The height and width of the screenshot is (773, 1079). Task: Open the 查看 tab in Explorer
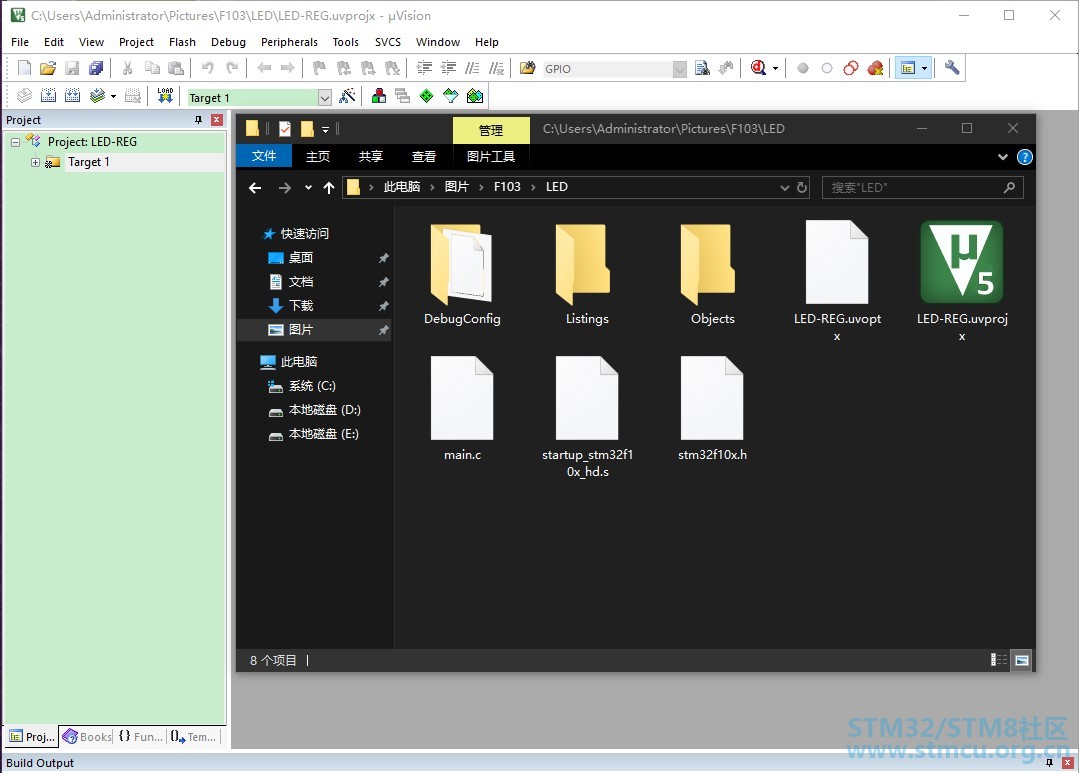(424, 156)
